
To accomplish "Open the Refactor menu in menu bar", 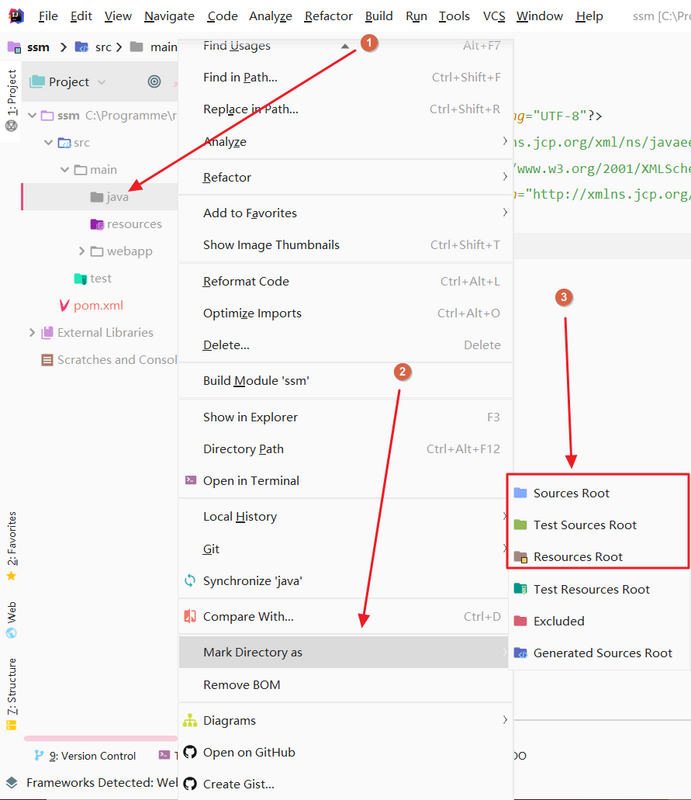I will click(328, 16).
